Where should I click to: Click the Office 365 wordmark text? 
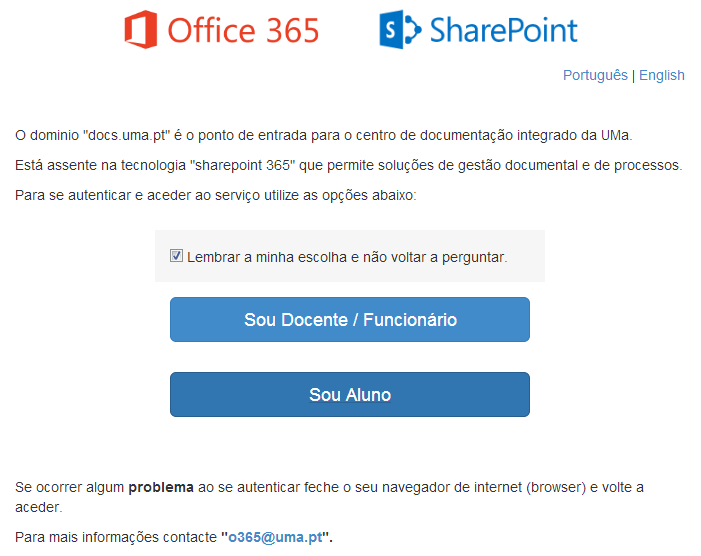[243, 30]
